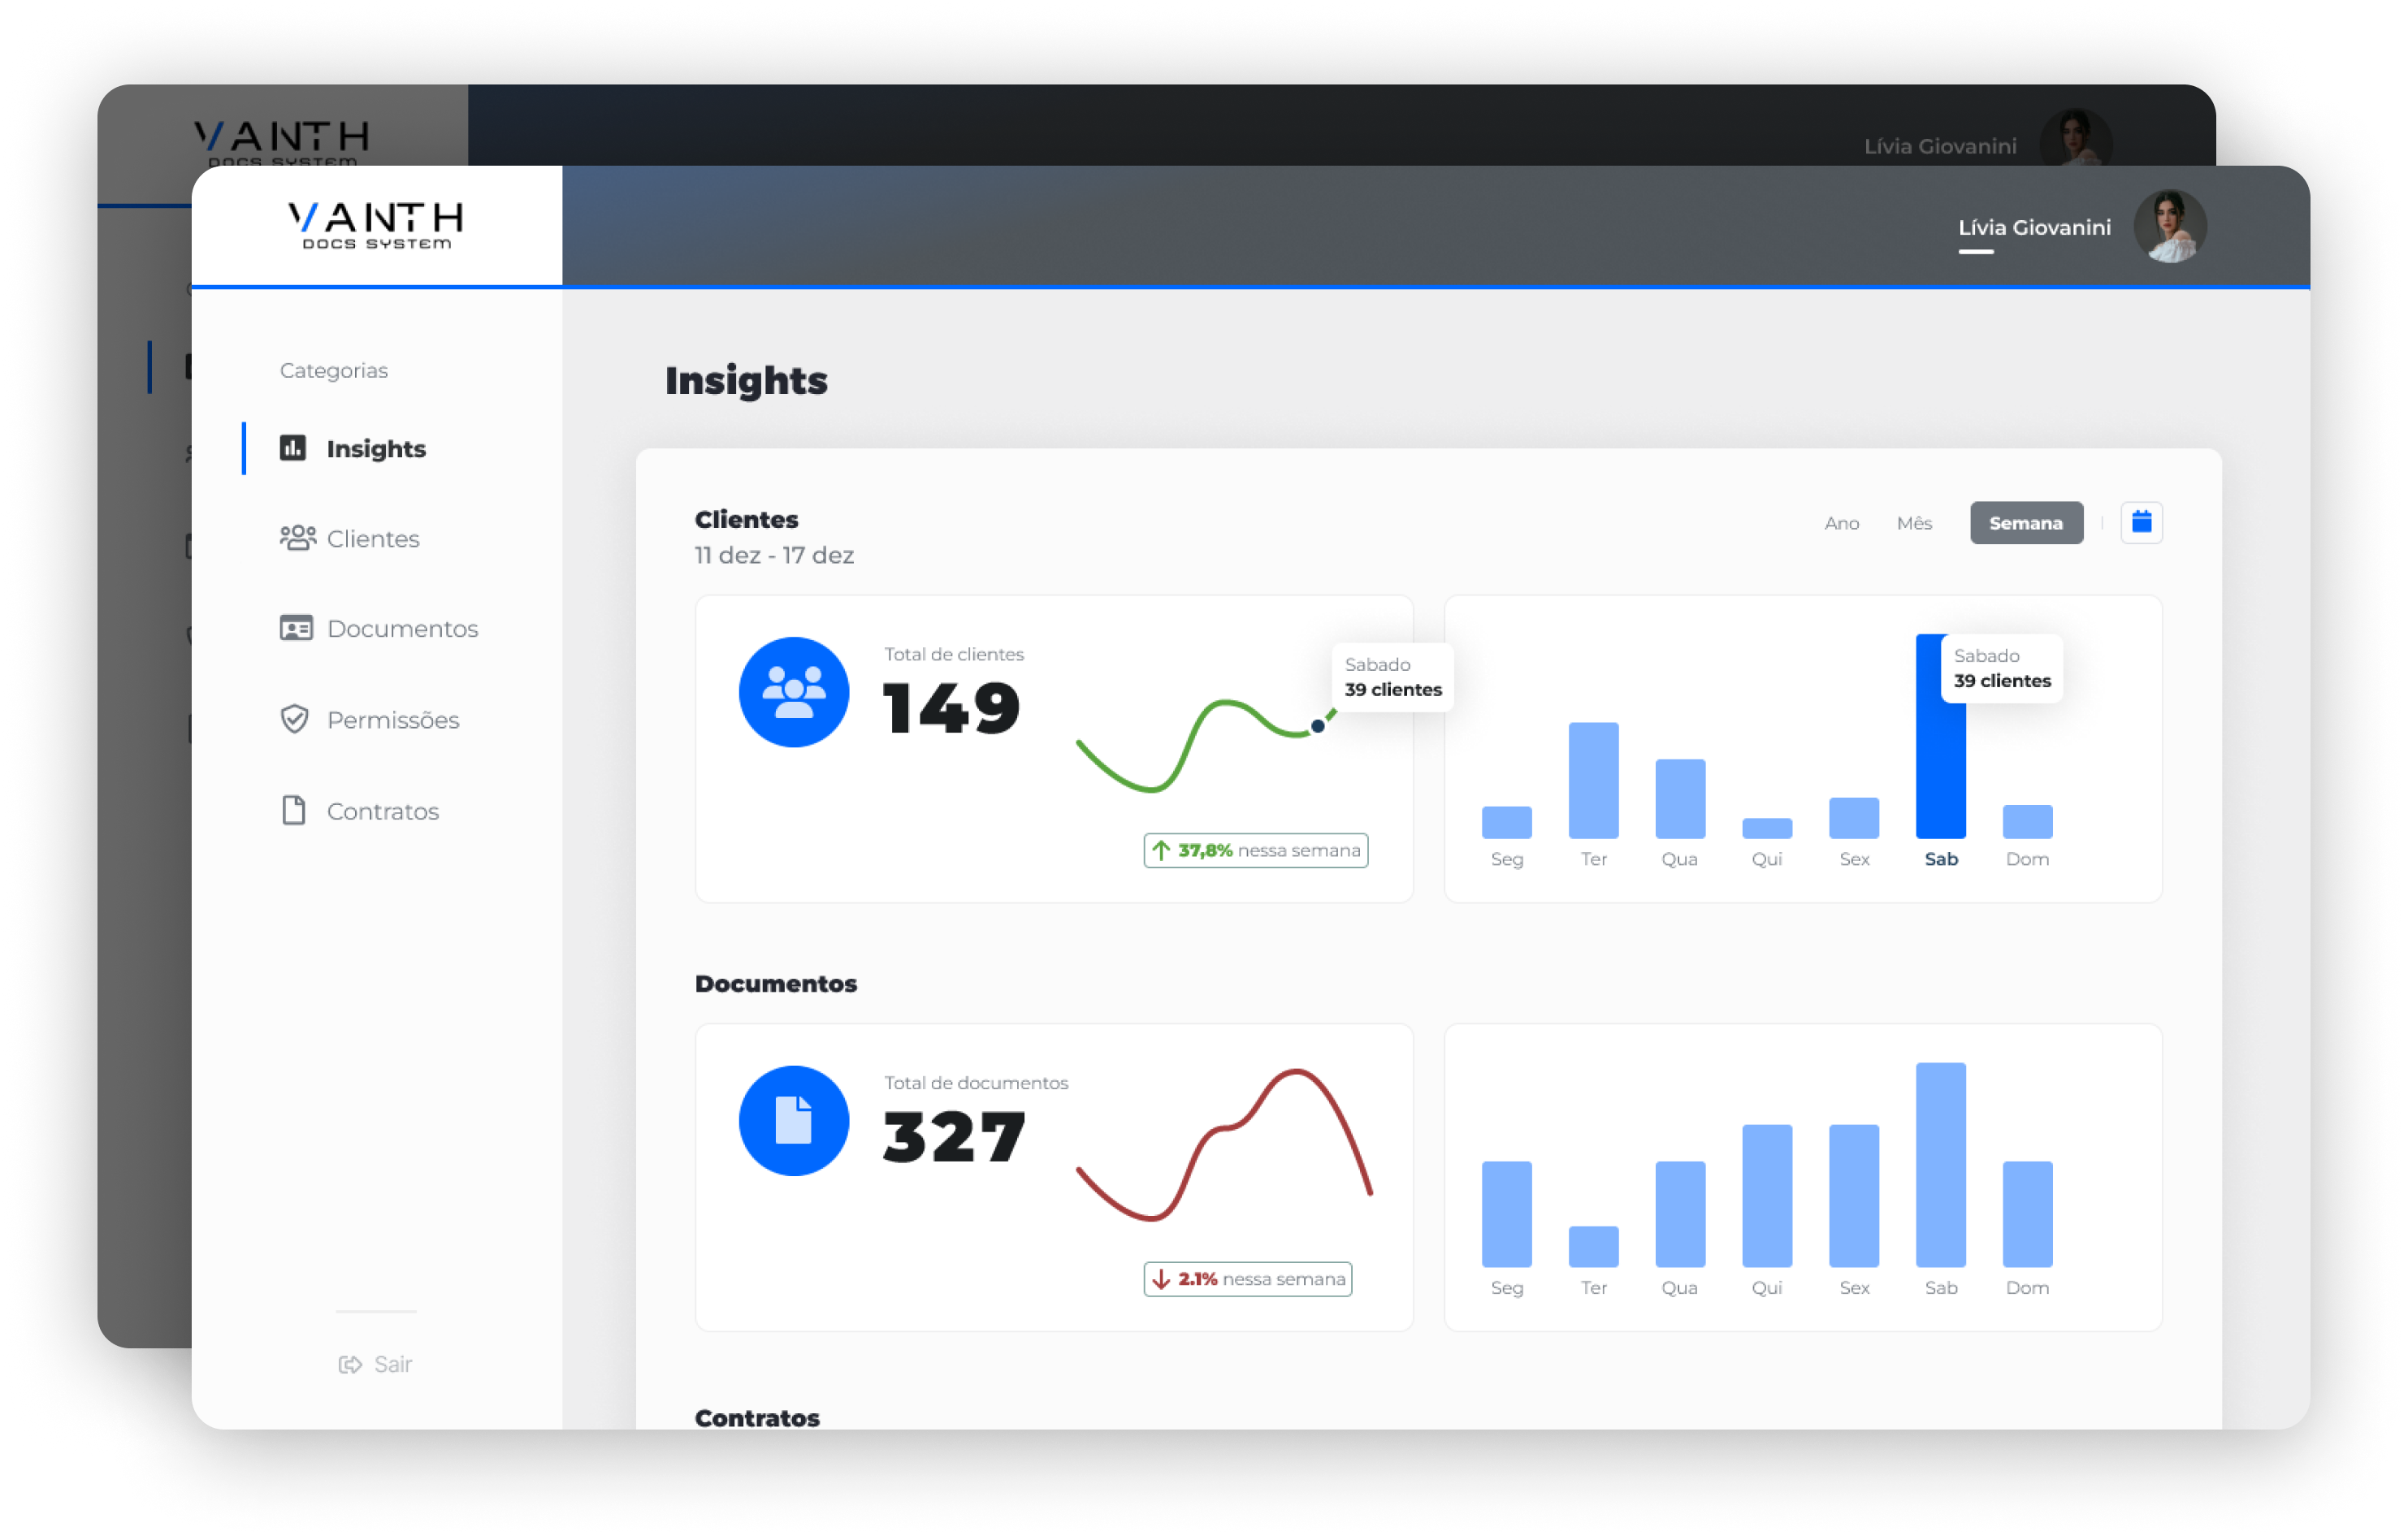Open Clientes in the sidebar
Viewport: 2408px width, 1540px height.
[349, 538]
